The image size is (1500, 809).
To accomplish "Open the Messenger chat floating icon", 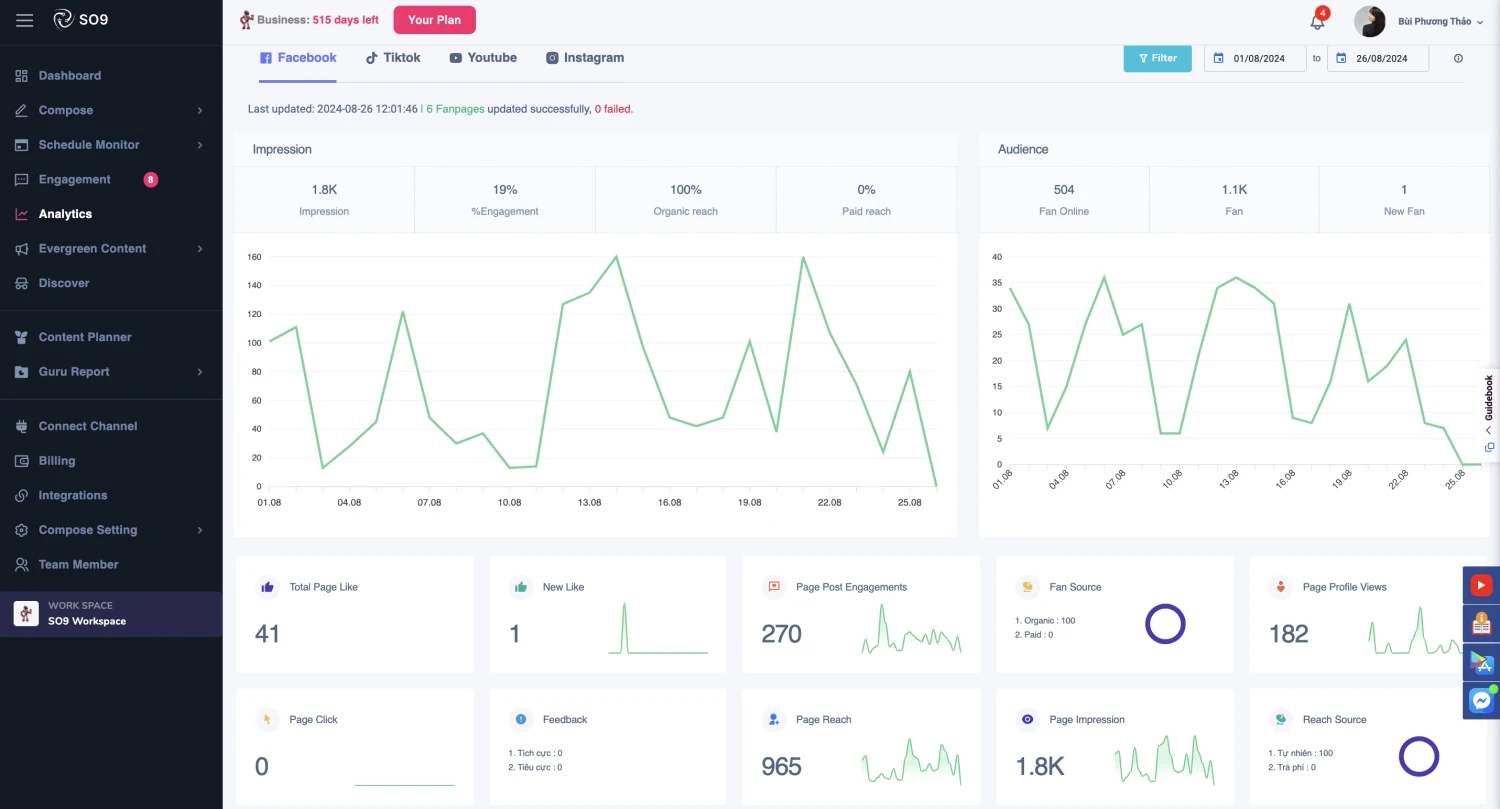I will [x=1481, y=702].
